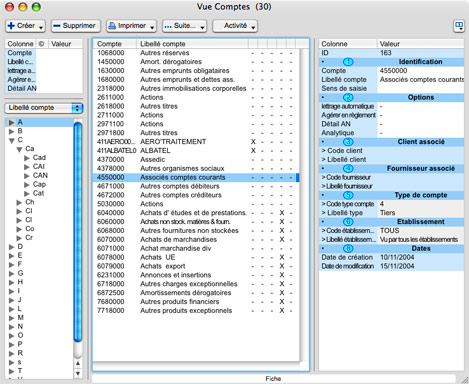Viewport: 469px width, 384px height.
Task: Select row 6071000 Achat marchandise div
Action: [196, 248]
